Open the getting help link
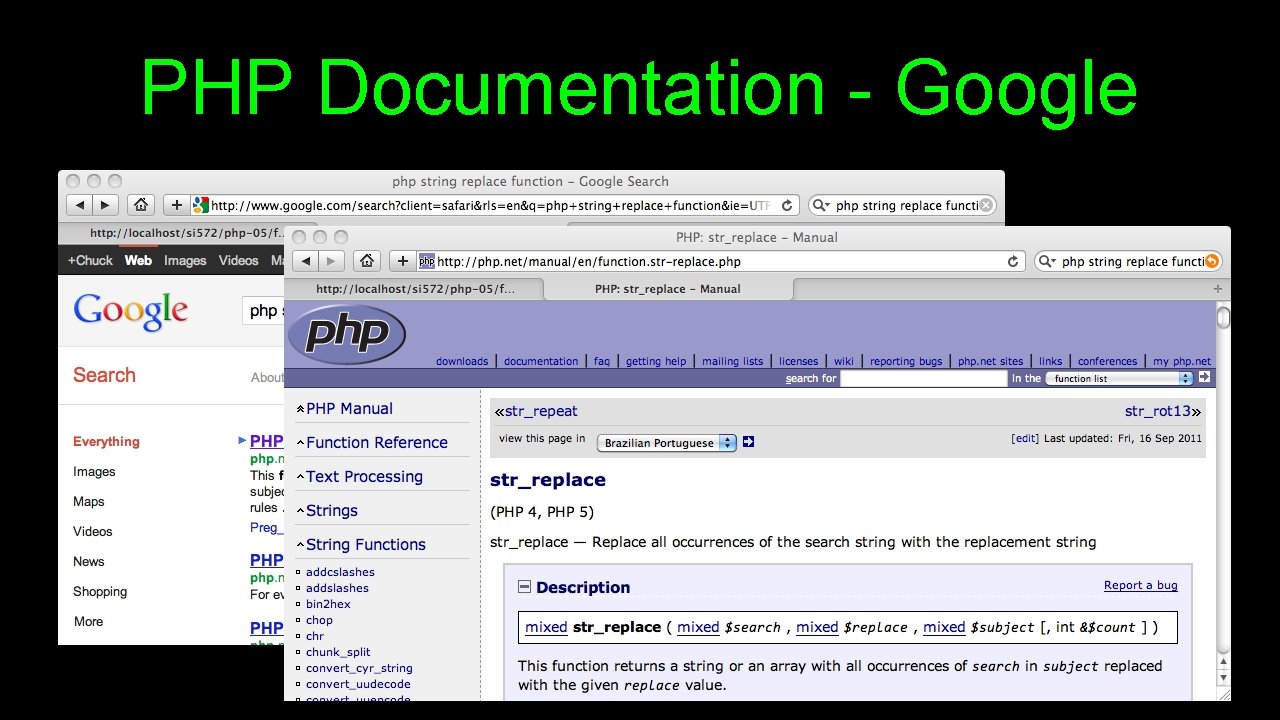 [x=656, y=361]
